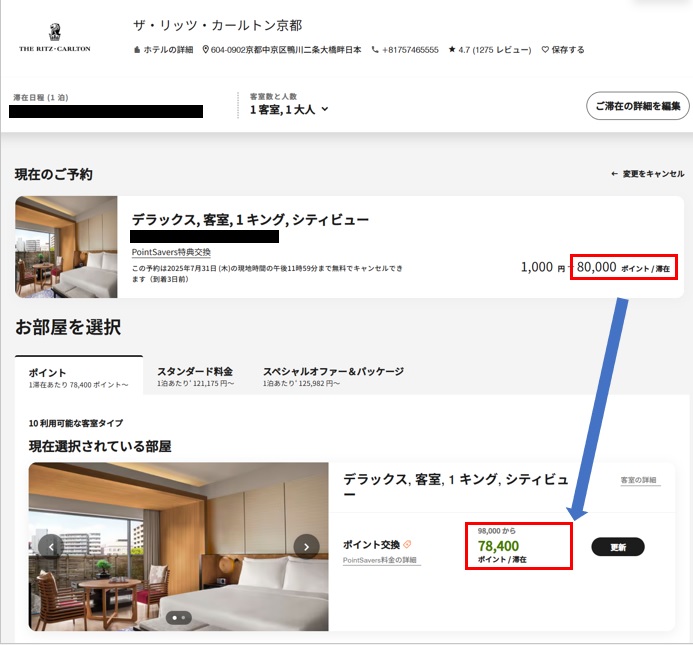This screenshot has width=693, height=645.
Task: Click the 80,000 ポイント/滞在 text
Action: pyautogui.click(x=623, y=267)
